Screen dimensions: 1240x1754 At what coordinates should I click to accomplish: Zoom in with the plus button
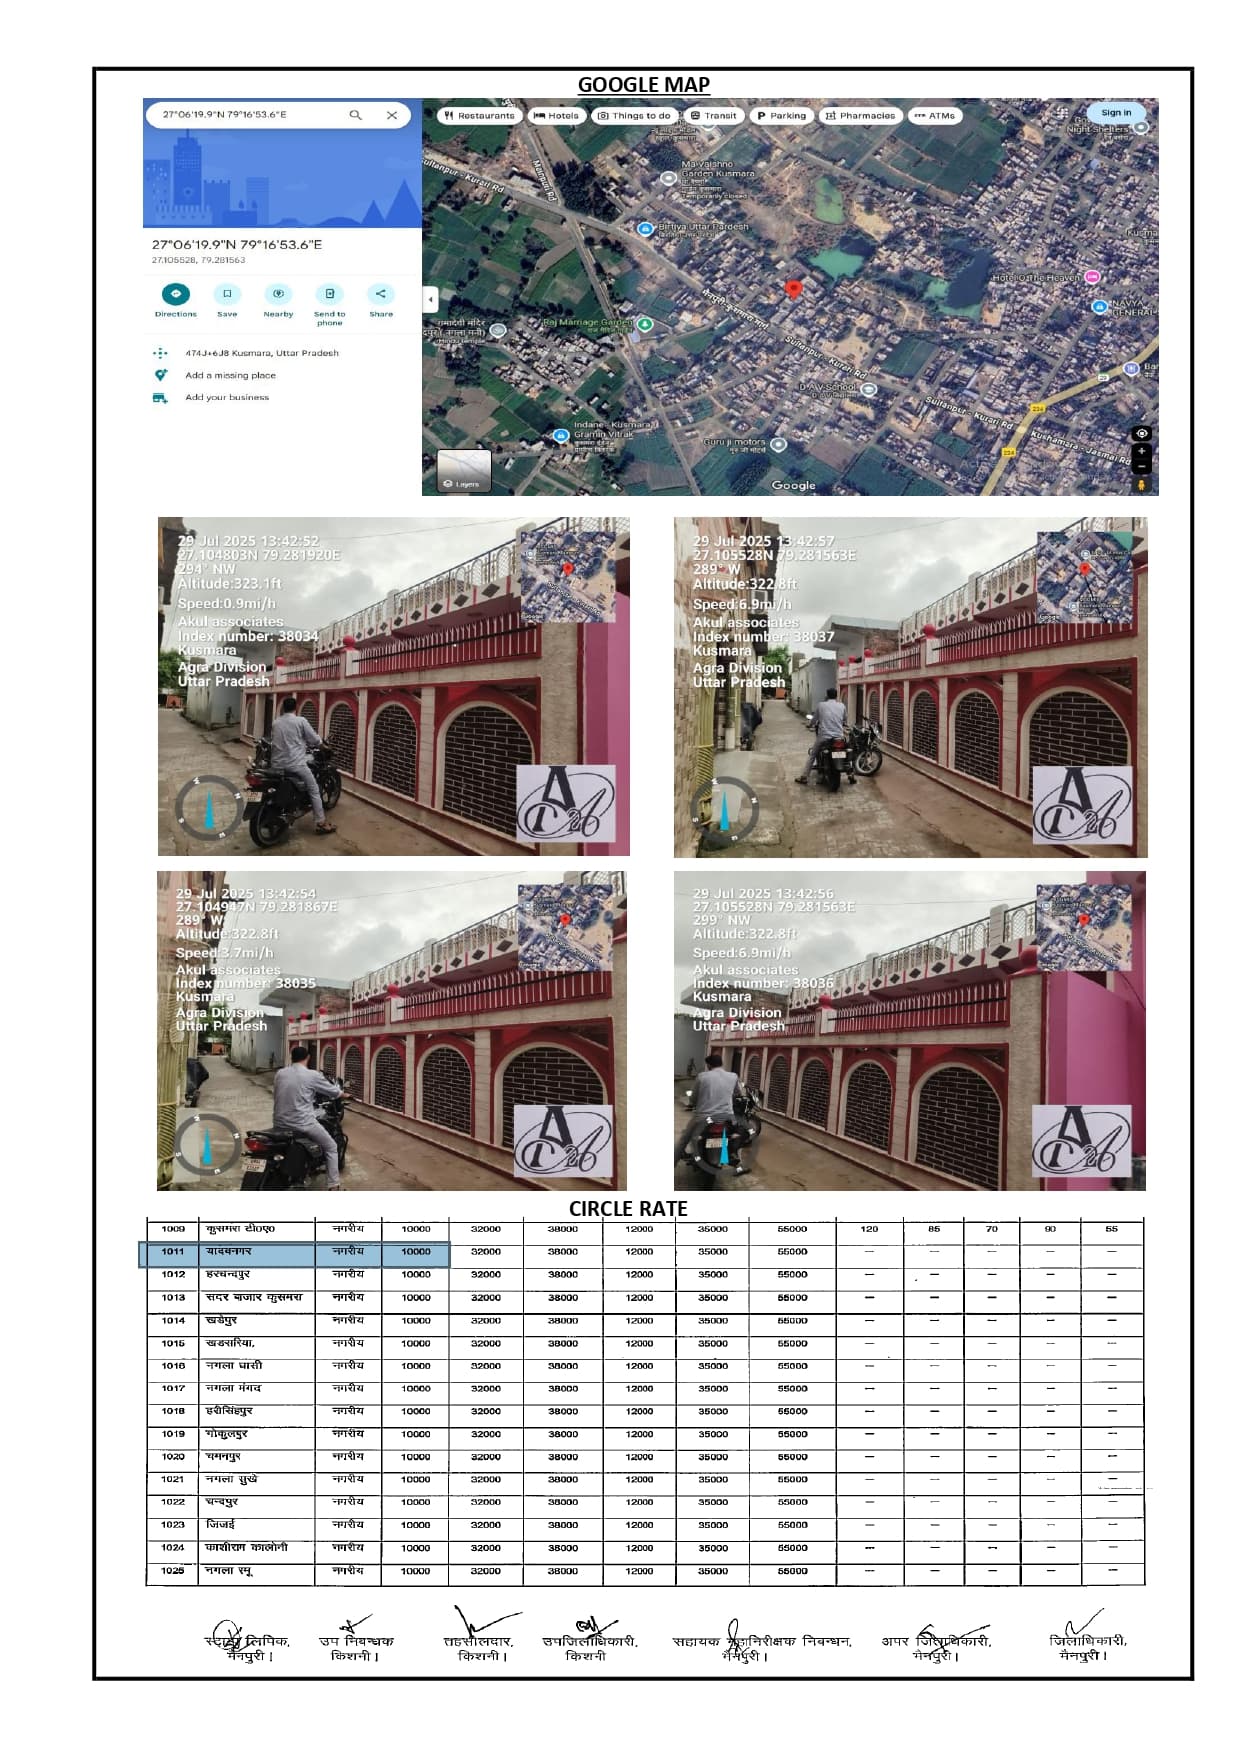1141,451
